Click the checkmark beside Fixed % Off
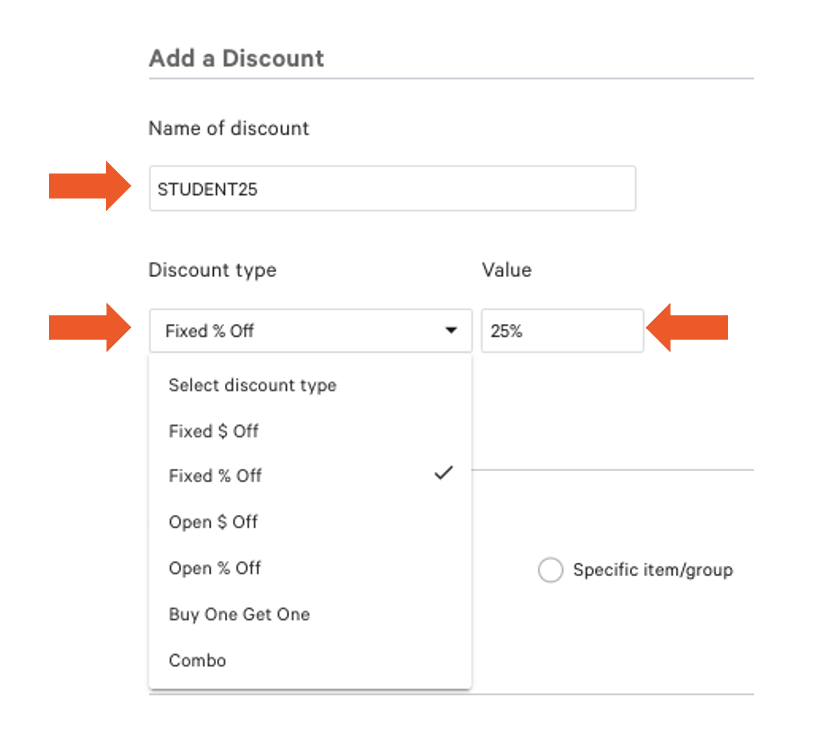 [443, 473]
